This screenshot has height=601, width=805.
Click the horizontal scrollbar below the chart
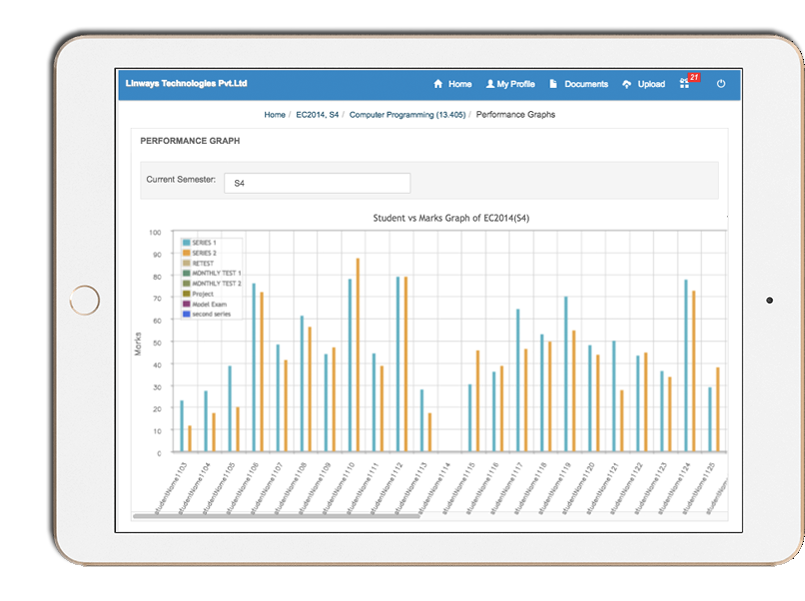click(x=276, y=516)
